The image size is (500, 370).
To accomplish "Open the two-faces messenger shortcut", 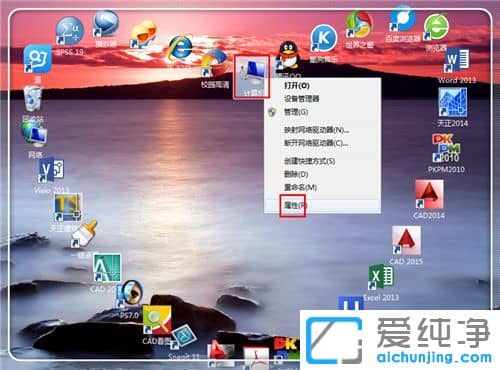I will [x=143, y=34].
